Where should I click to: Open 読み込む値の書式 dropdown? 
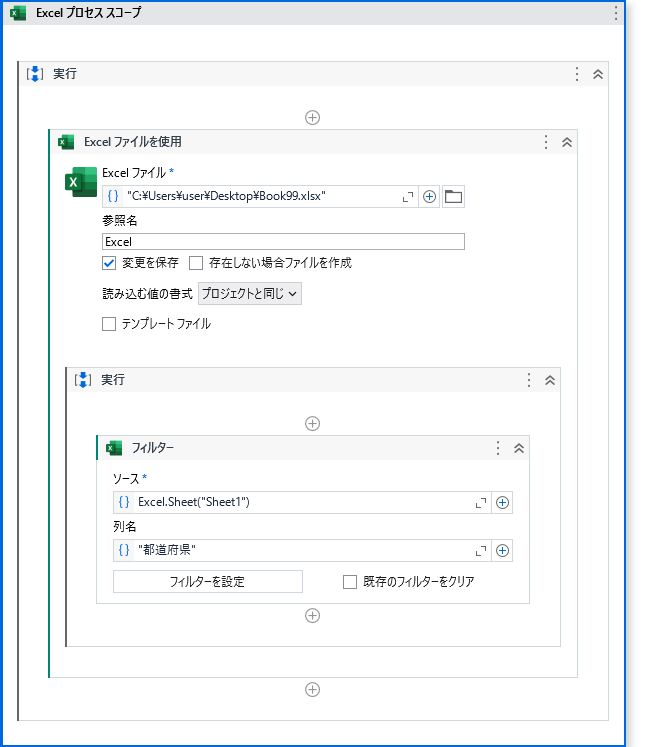(x=250, y=293)
